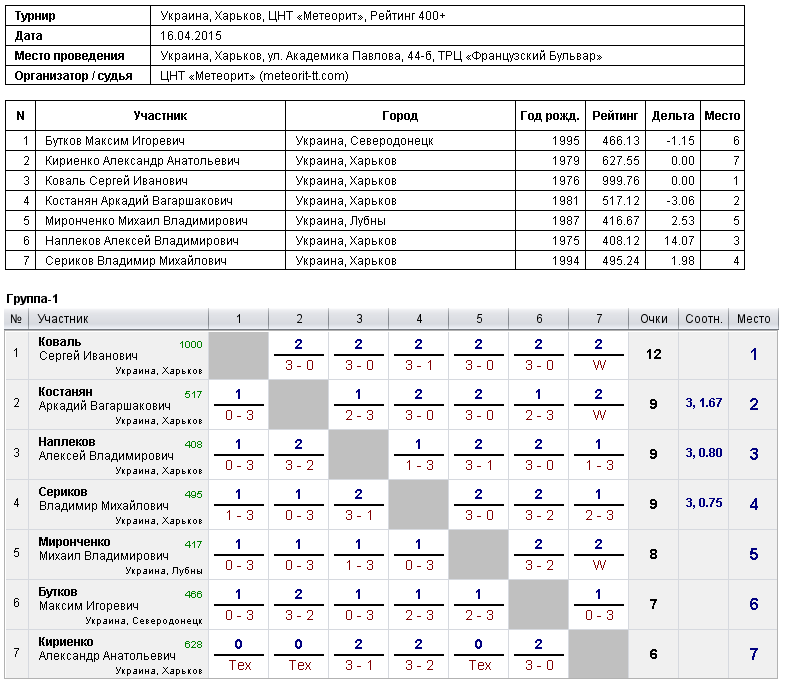The height and width of the screenshot is (692, 788).
Task: Click the 'Рейтинг' column header
Action: tap(615, 116)
